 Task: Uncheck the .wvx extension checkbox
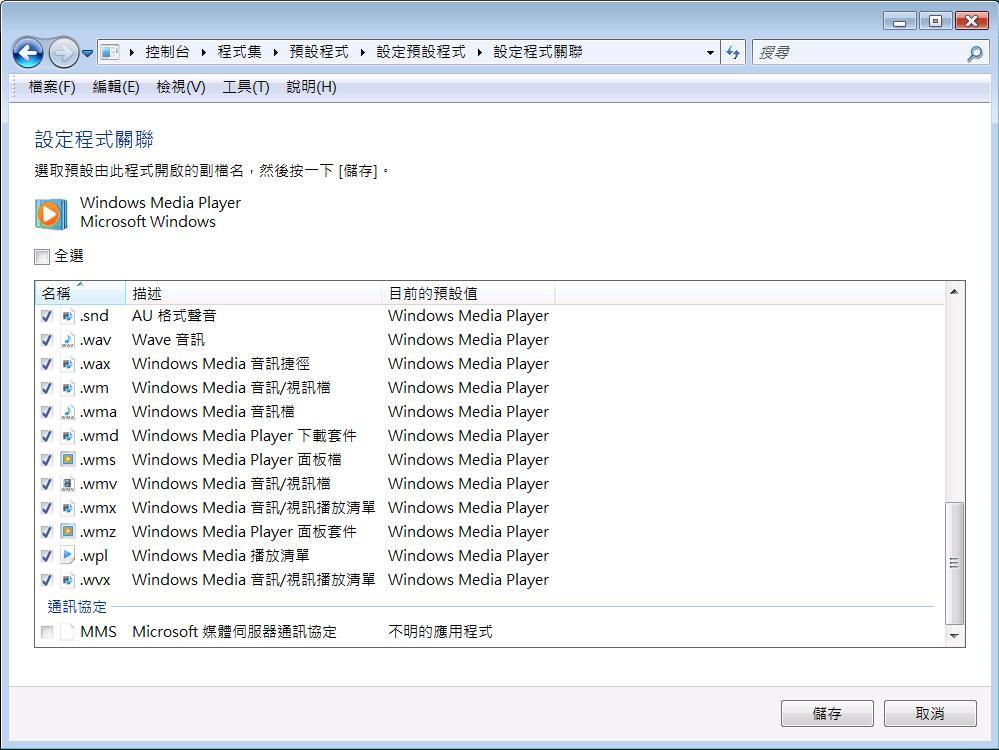pos(47,581)
